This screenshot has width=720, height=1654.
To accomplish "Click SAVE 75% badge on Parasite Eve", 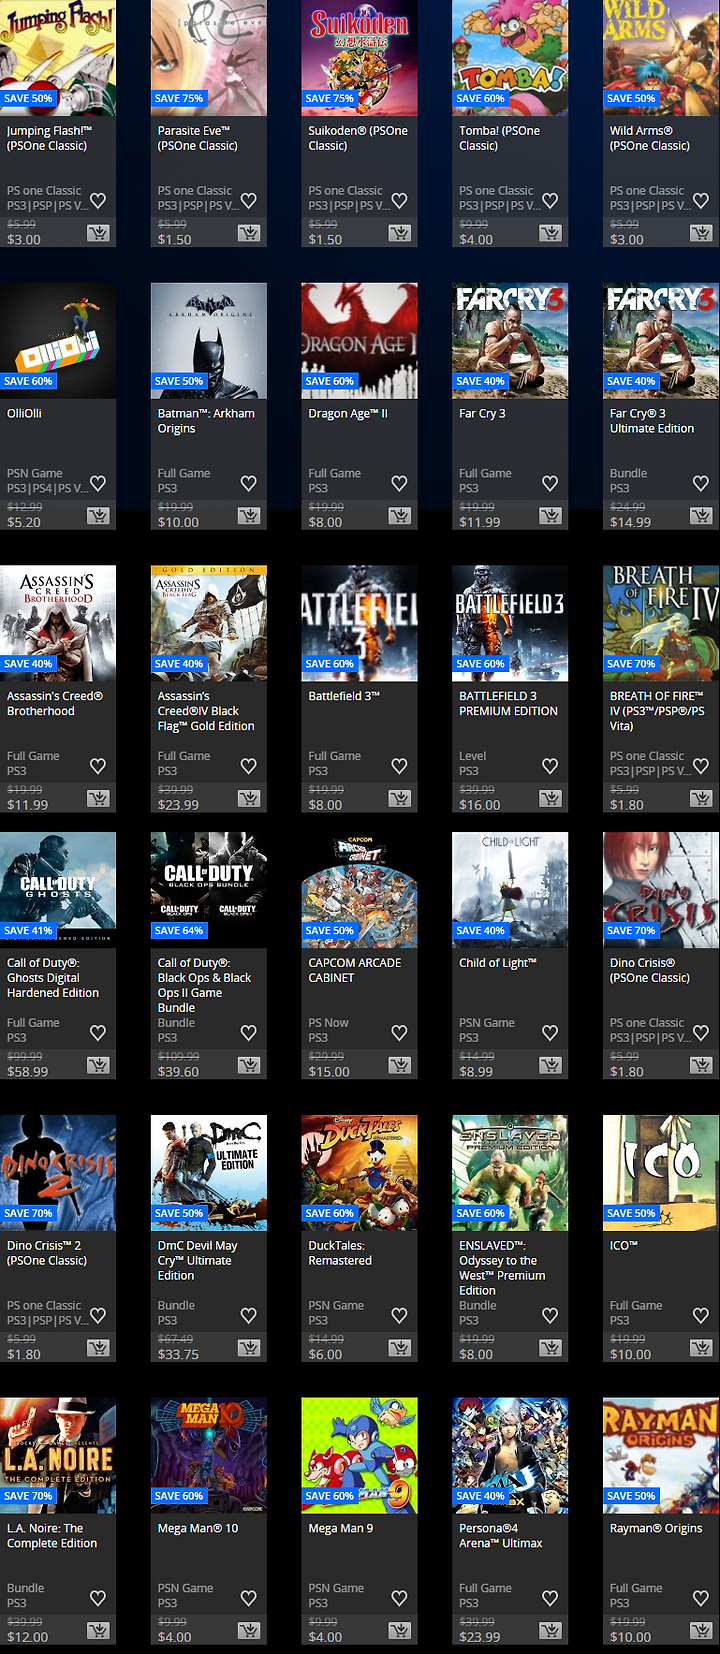I will click(179, 98).
